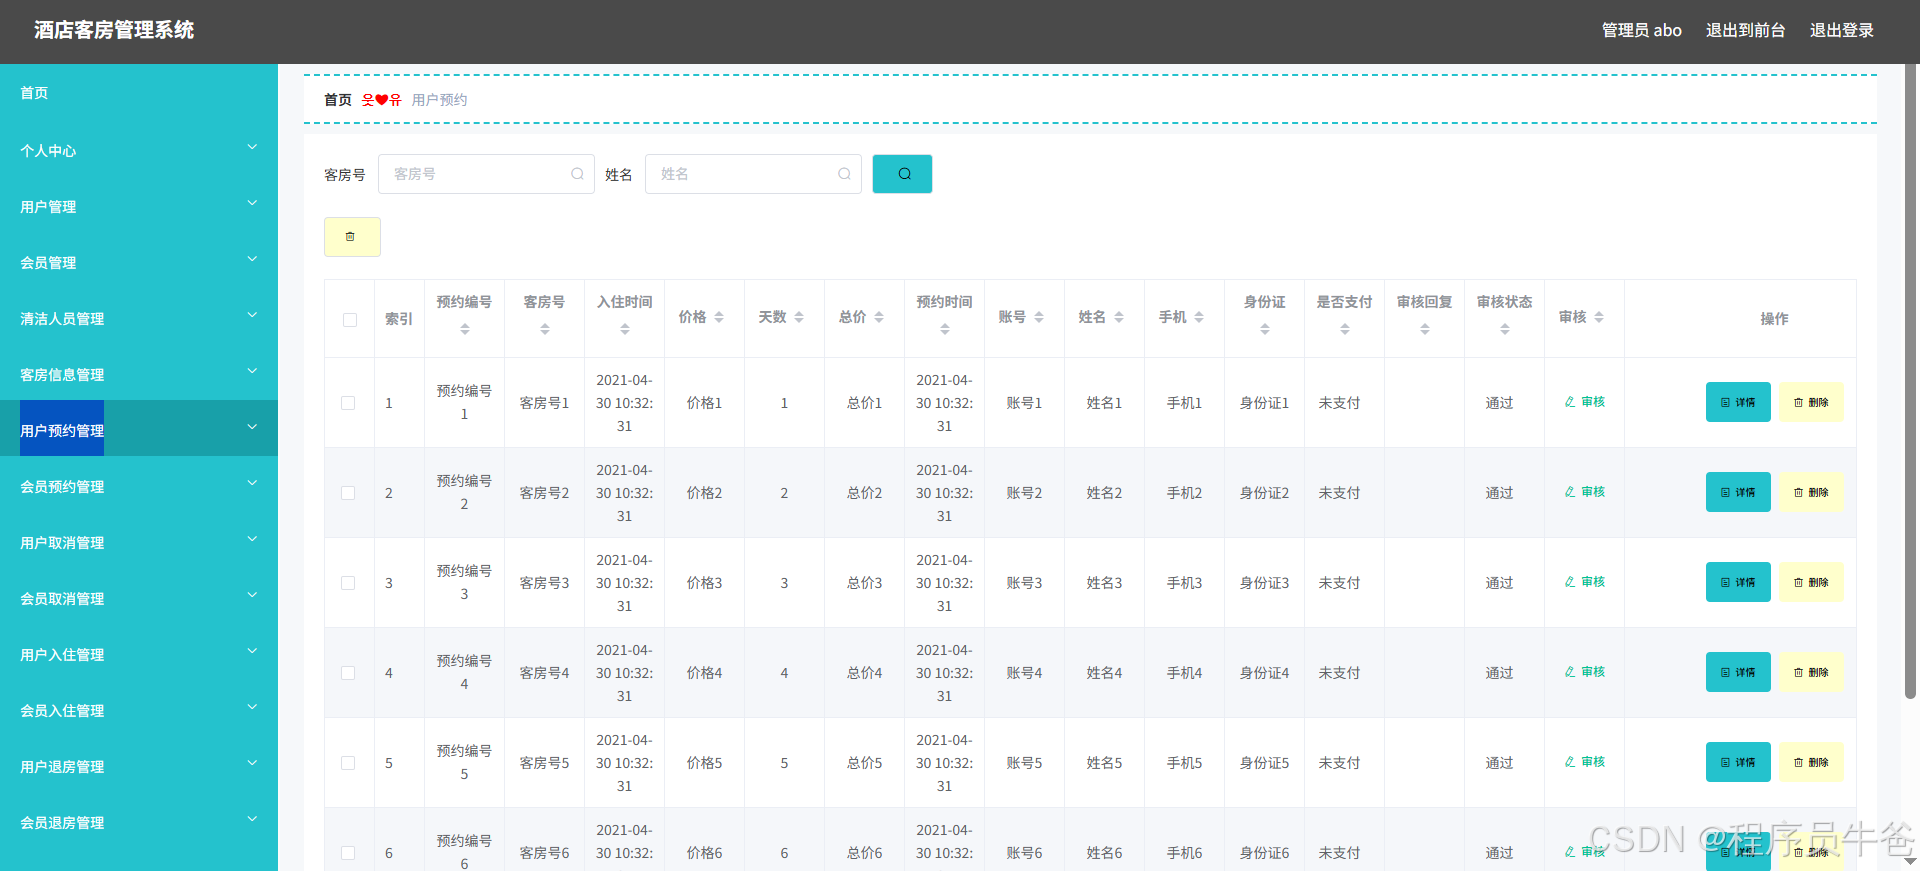
Task: Toggle the select-all header checkbox
Action: (350, 320)
